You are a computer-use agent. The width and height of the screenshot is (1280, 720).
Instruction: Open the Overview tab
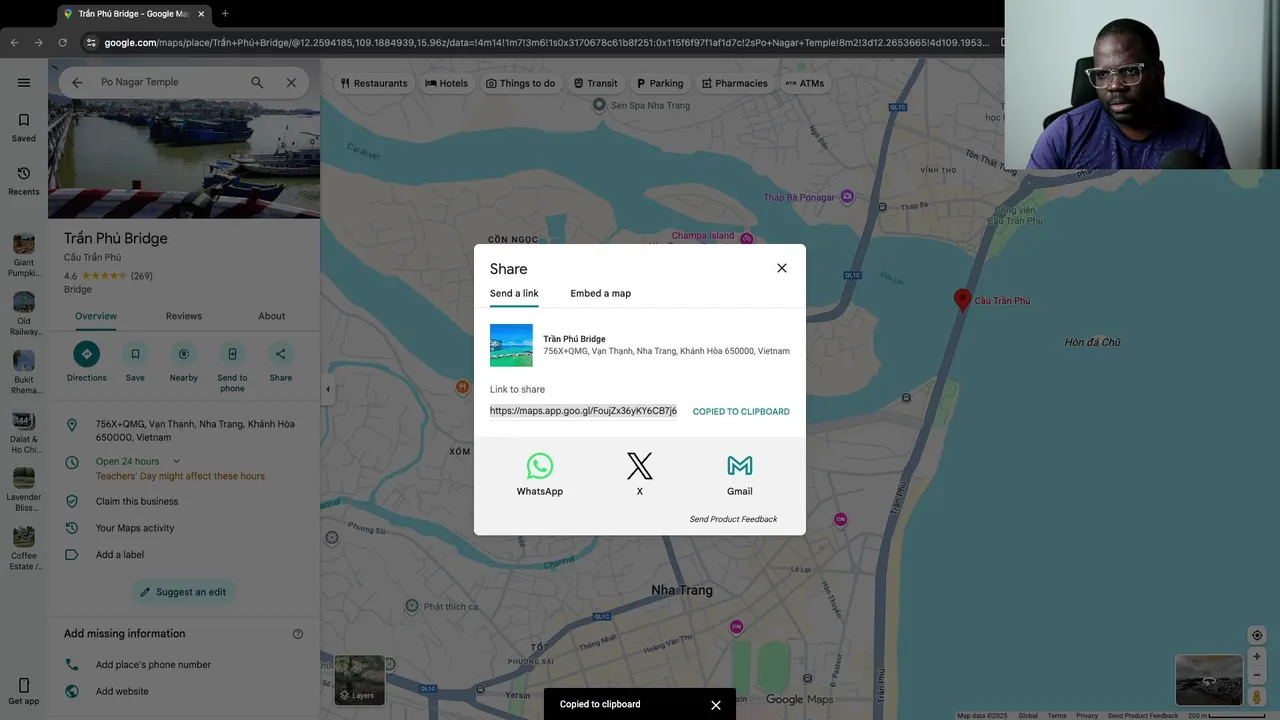point(96,316)
